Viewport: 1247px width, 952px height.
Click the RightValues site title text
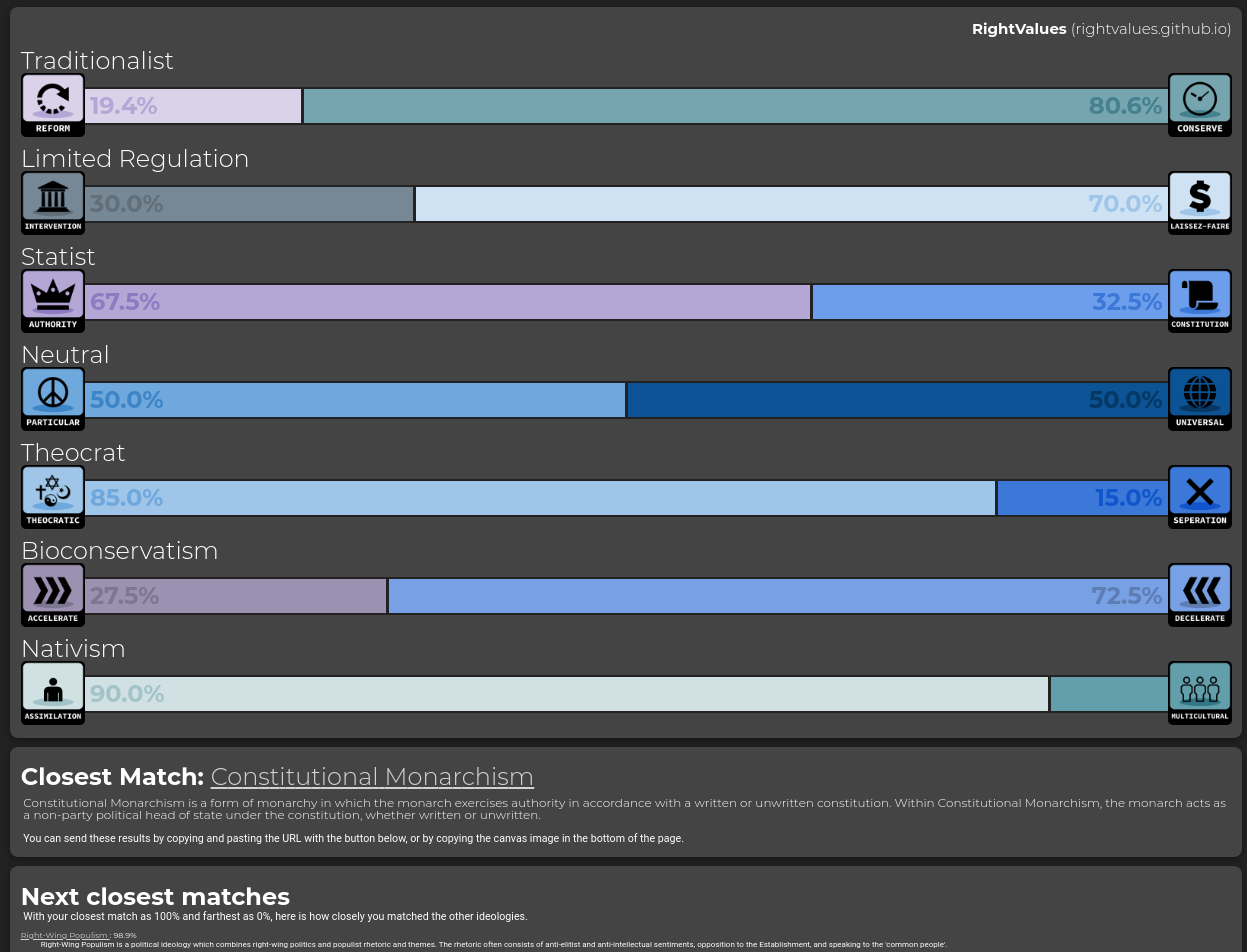1018,29
